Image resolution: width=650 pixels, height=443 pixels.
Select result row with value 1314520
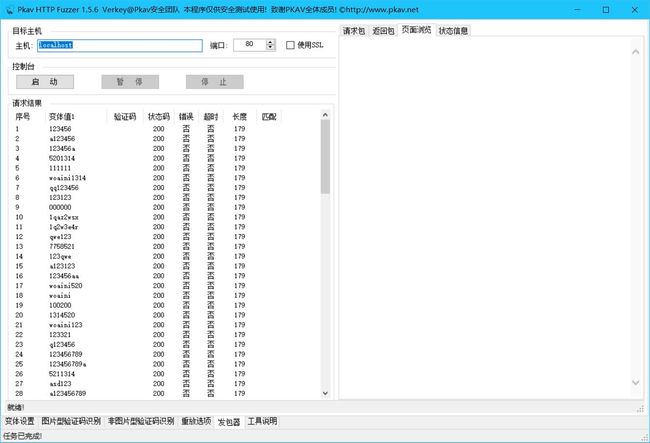(x=166, y=315)
